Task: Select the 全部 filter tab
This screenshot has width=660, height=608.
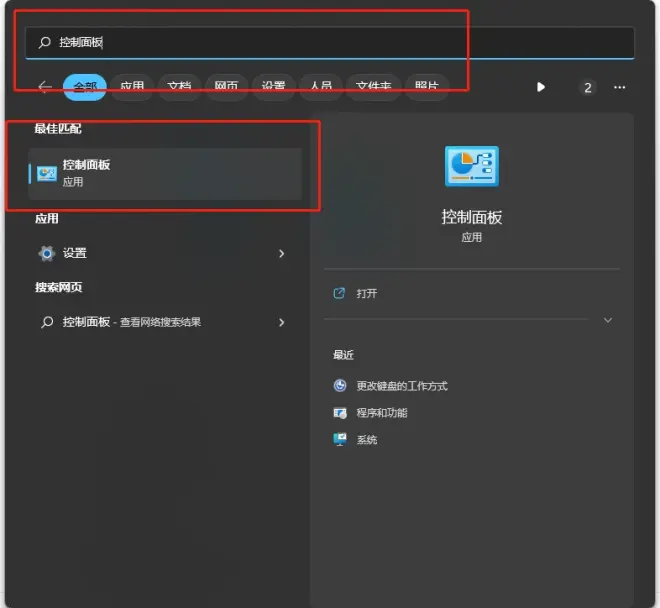Action: pos(85,87)
